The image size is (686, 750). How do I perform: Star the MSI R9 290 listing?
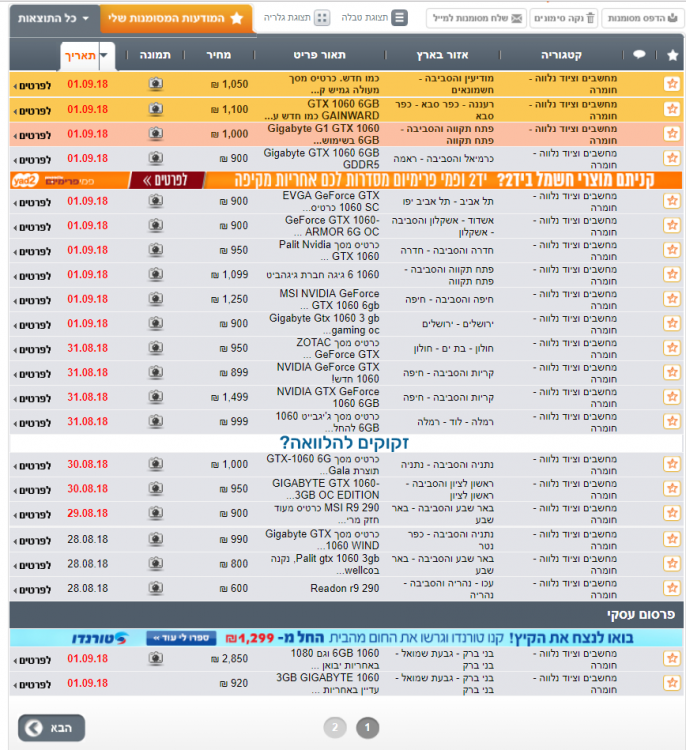tap(672, 513)
